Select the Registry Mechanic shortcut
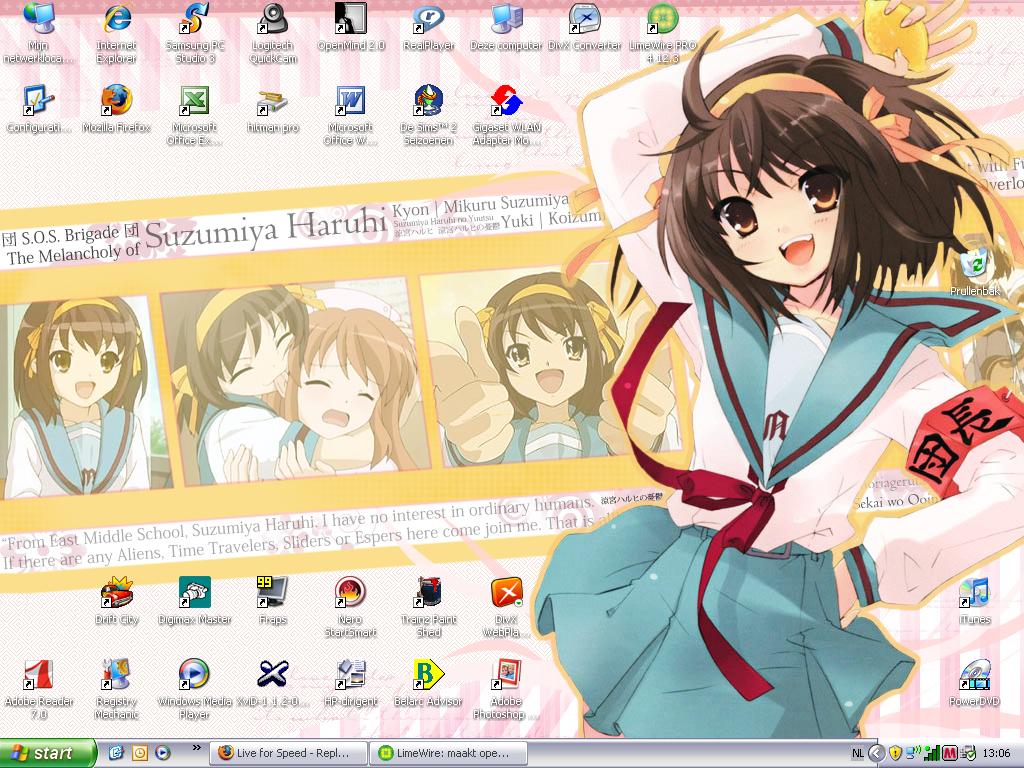Viewport: 1024px width, 768px height. [x=116, y=688]
